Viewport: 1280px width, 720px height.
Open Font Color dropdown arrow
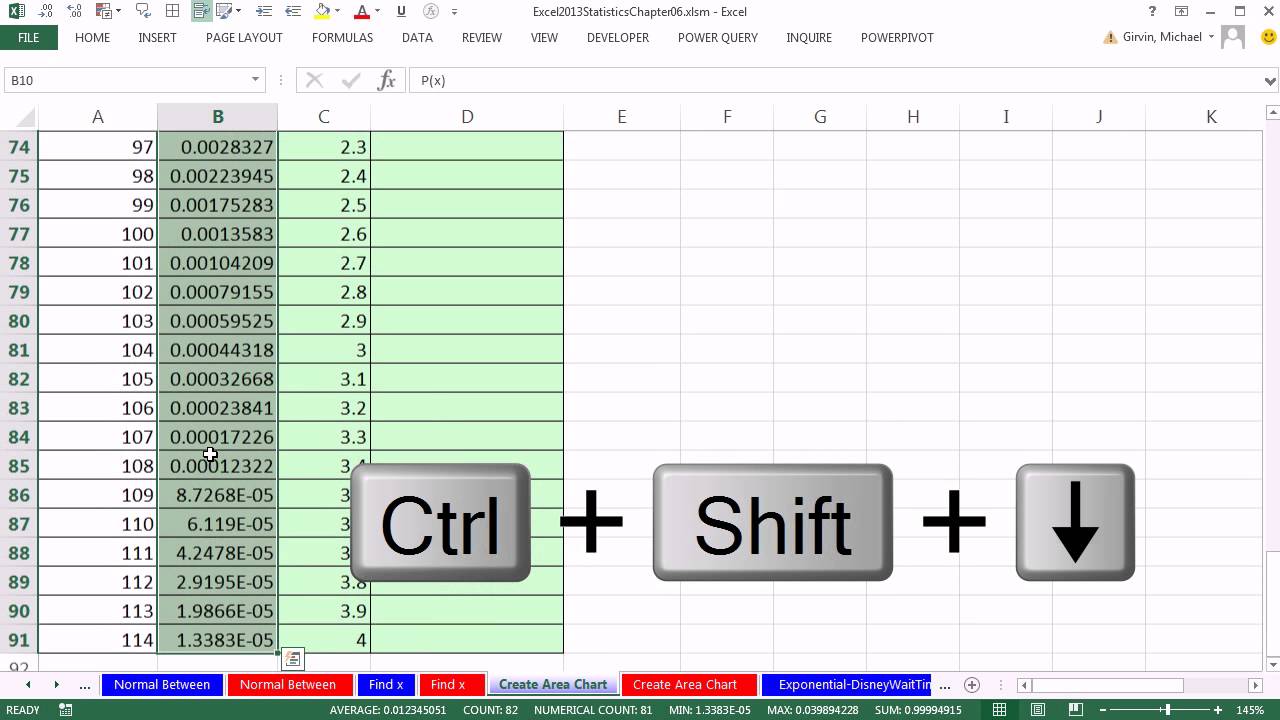coord(378,11)
